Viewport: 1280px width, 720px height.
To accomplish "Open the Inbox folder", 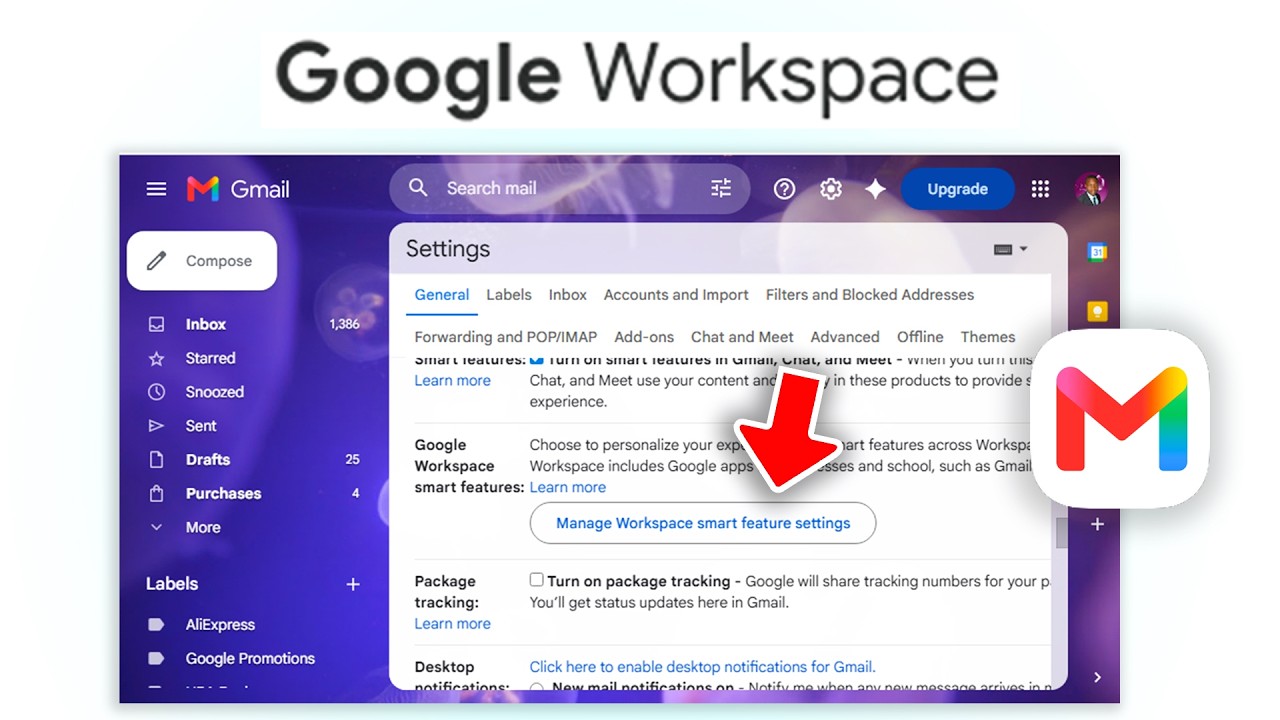I will pos(205,324).
